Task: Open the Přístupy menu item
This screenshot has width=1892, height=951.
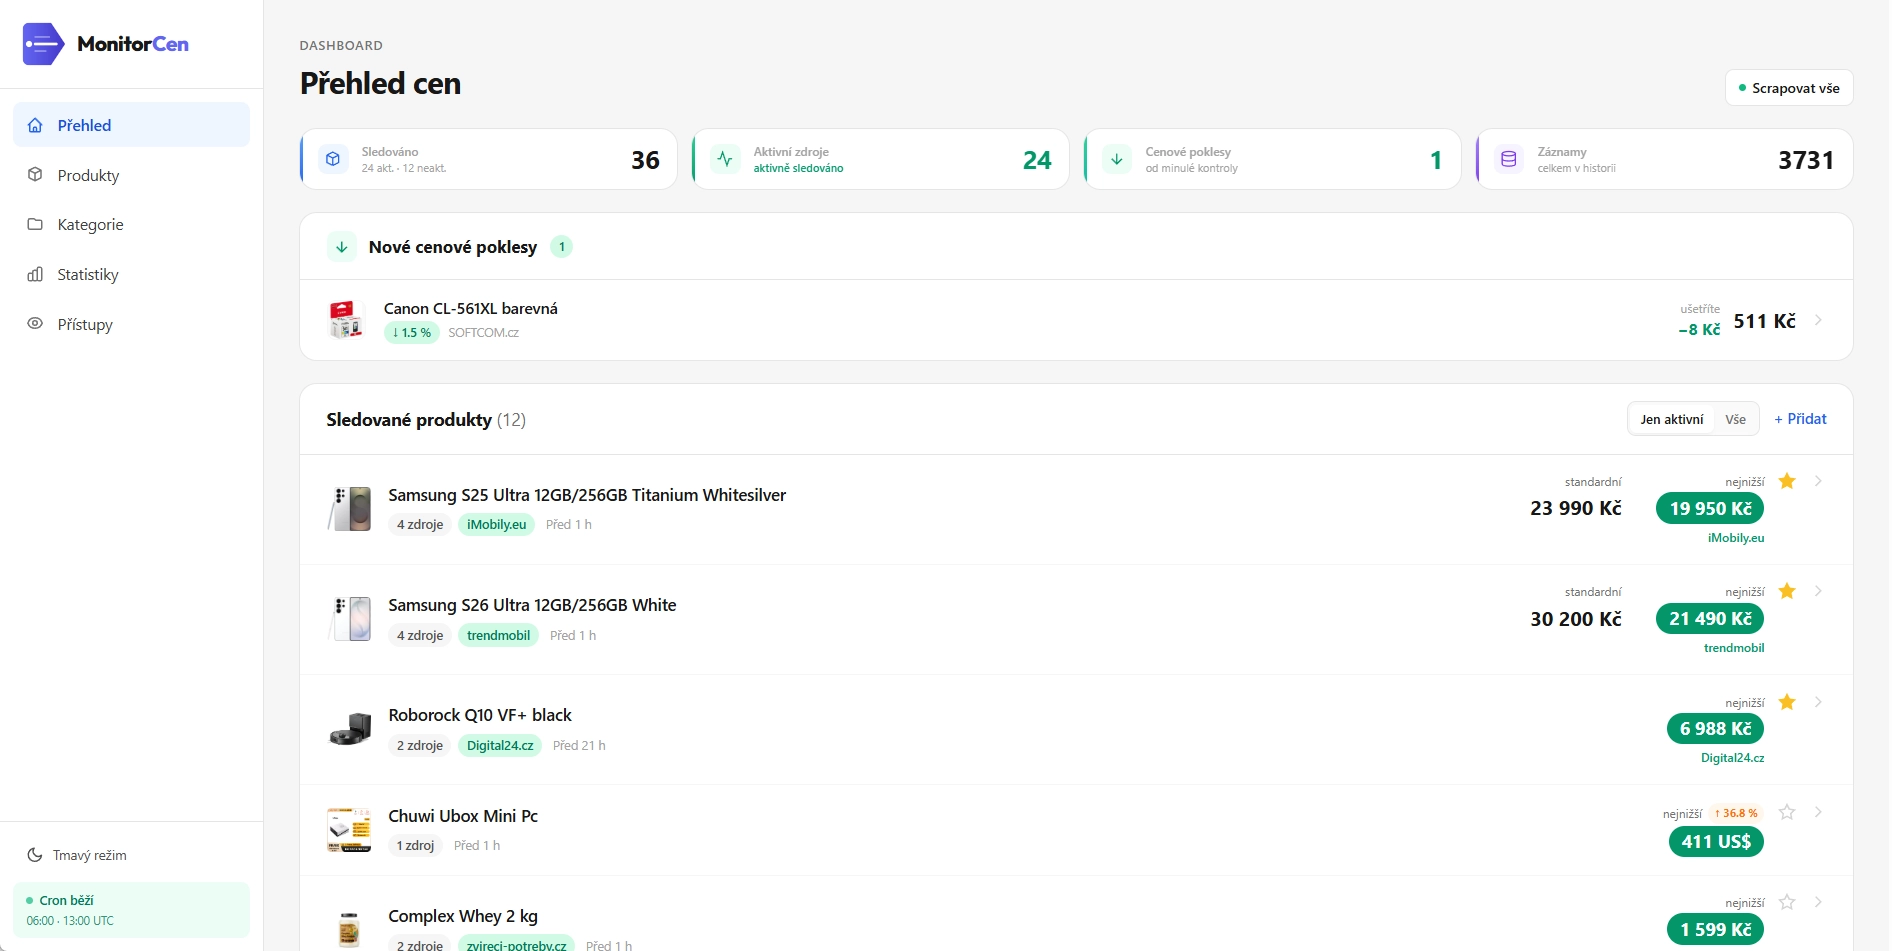Action: click(131, 324)
